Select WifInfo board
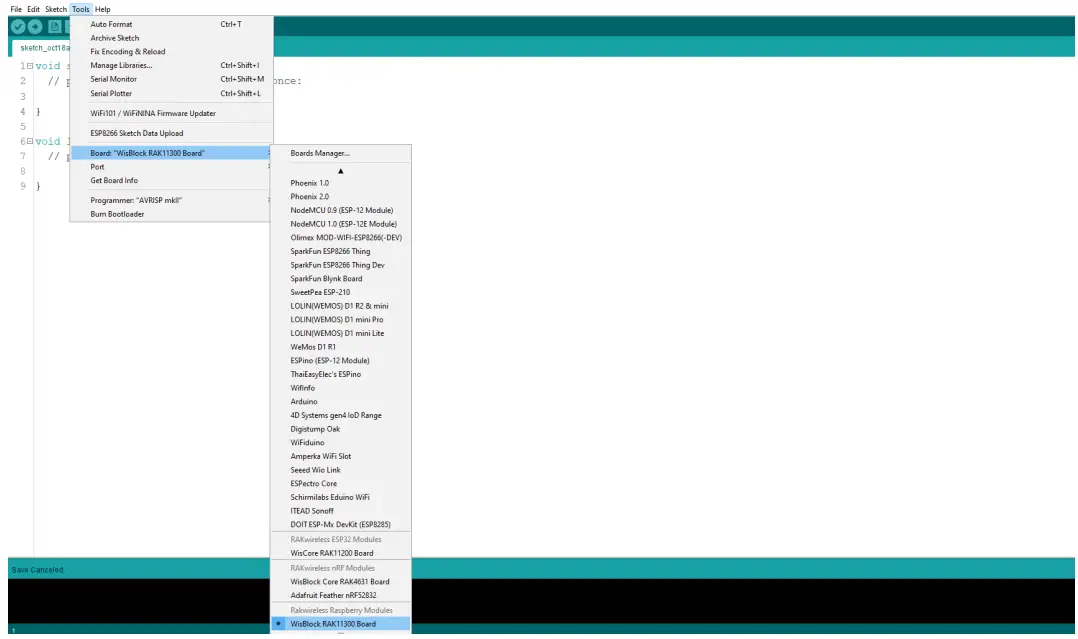This screenshot has height=639, width=1078. click(x=341, y=389)
